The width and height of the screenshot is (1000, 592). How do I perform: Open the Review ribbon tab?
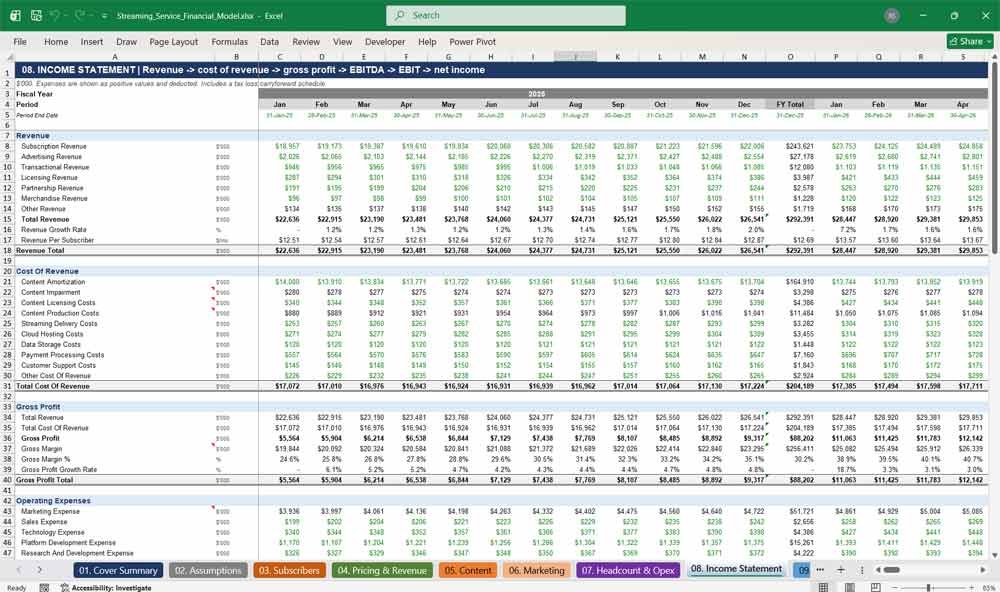click(x=306, y=41)
